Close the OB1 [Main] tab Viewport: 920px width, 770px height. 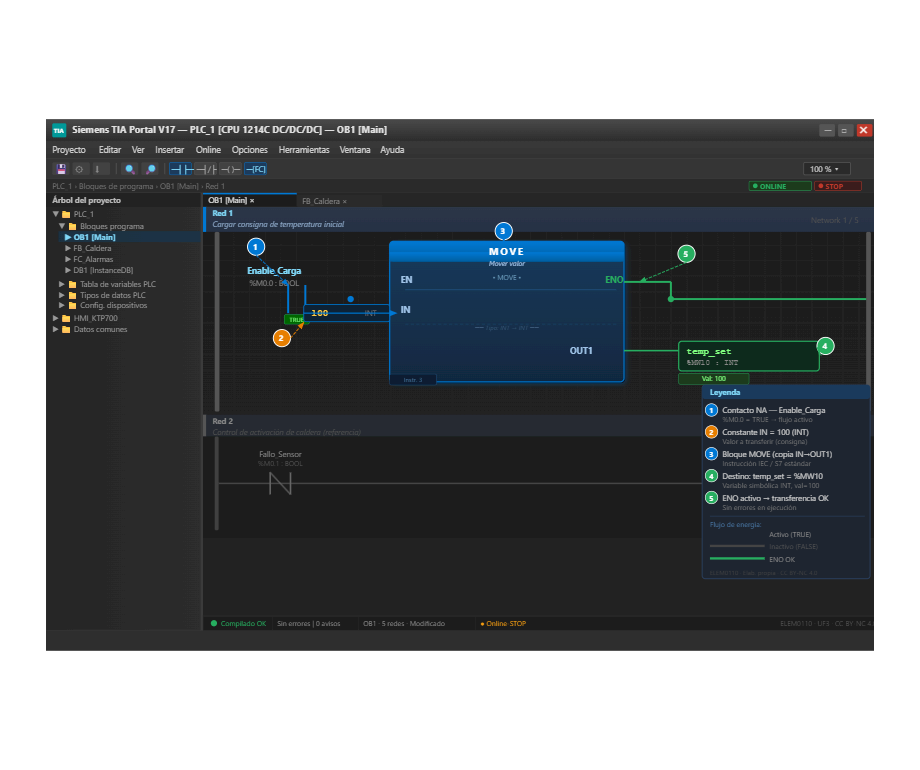pos(252,201)
